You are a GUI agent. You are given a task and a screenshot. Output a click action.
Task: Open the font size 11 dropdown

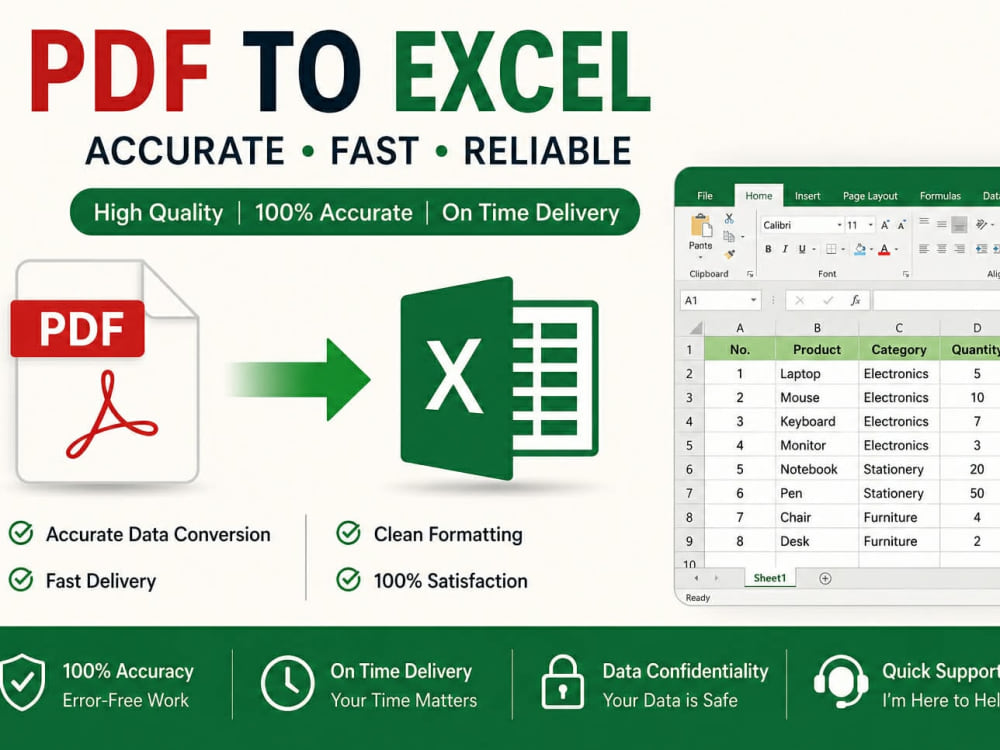(x=871, y=225)
